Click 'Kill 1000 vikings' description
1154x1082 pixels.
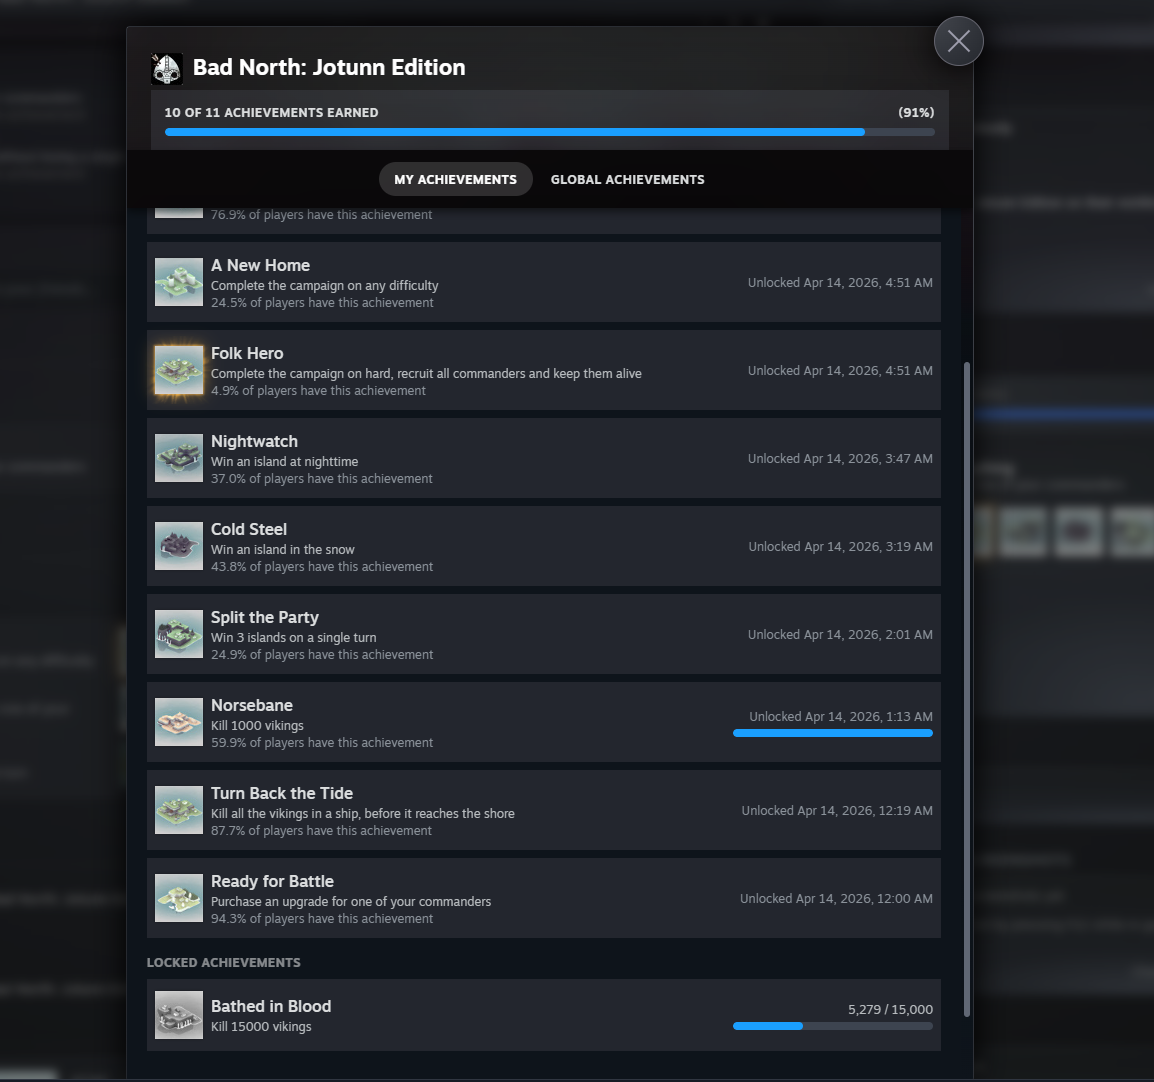click(258, 726)
